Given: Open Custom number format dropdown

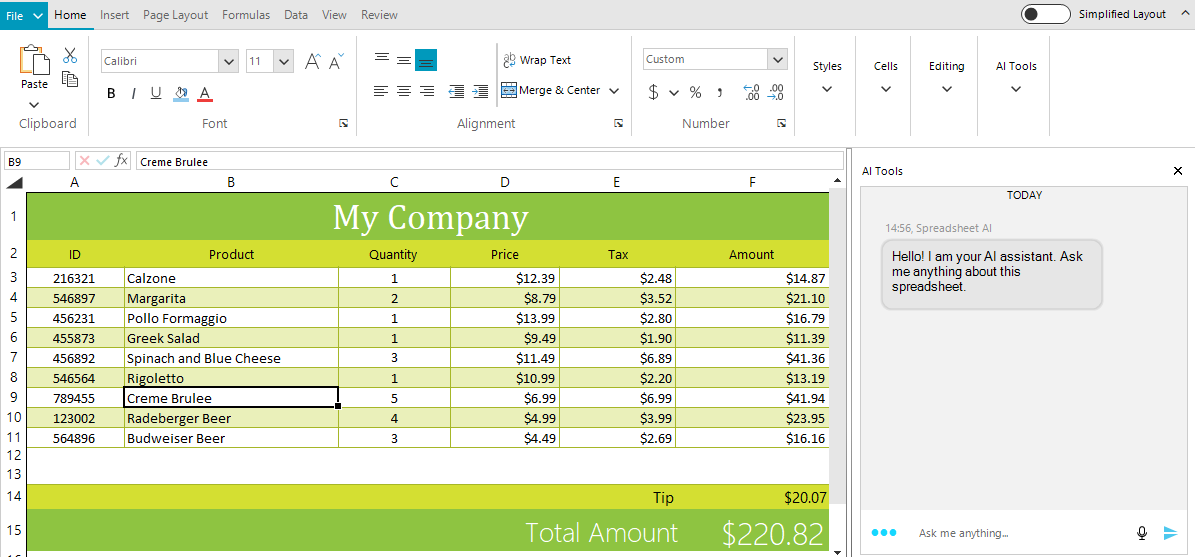Looking at the screenshot, I should click(777, 59).
